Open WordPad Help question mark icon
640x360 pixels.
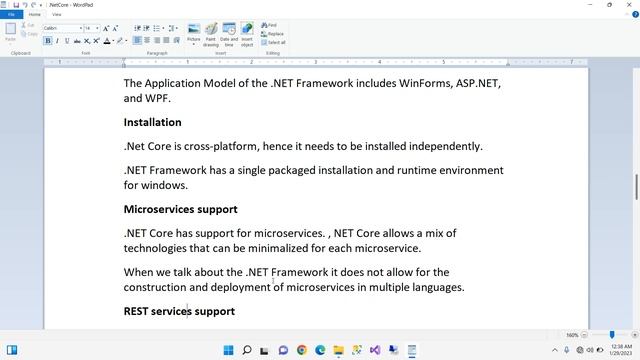click(635, 14)
